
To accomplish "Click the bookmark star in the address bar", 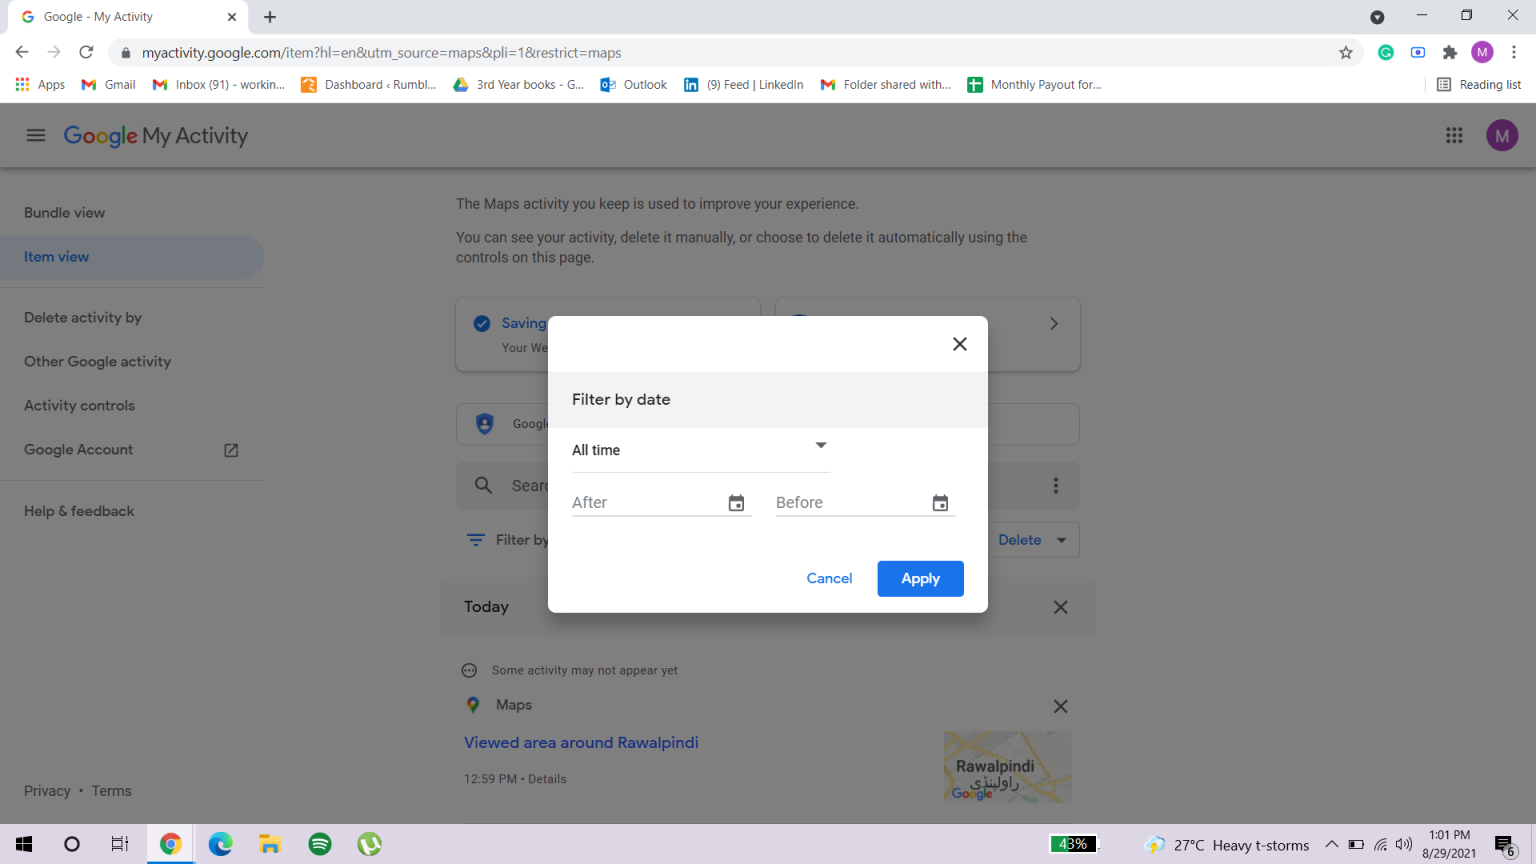I will coord(1346,52).
